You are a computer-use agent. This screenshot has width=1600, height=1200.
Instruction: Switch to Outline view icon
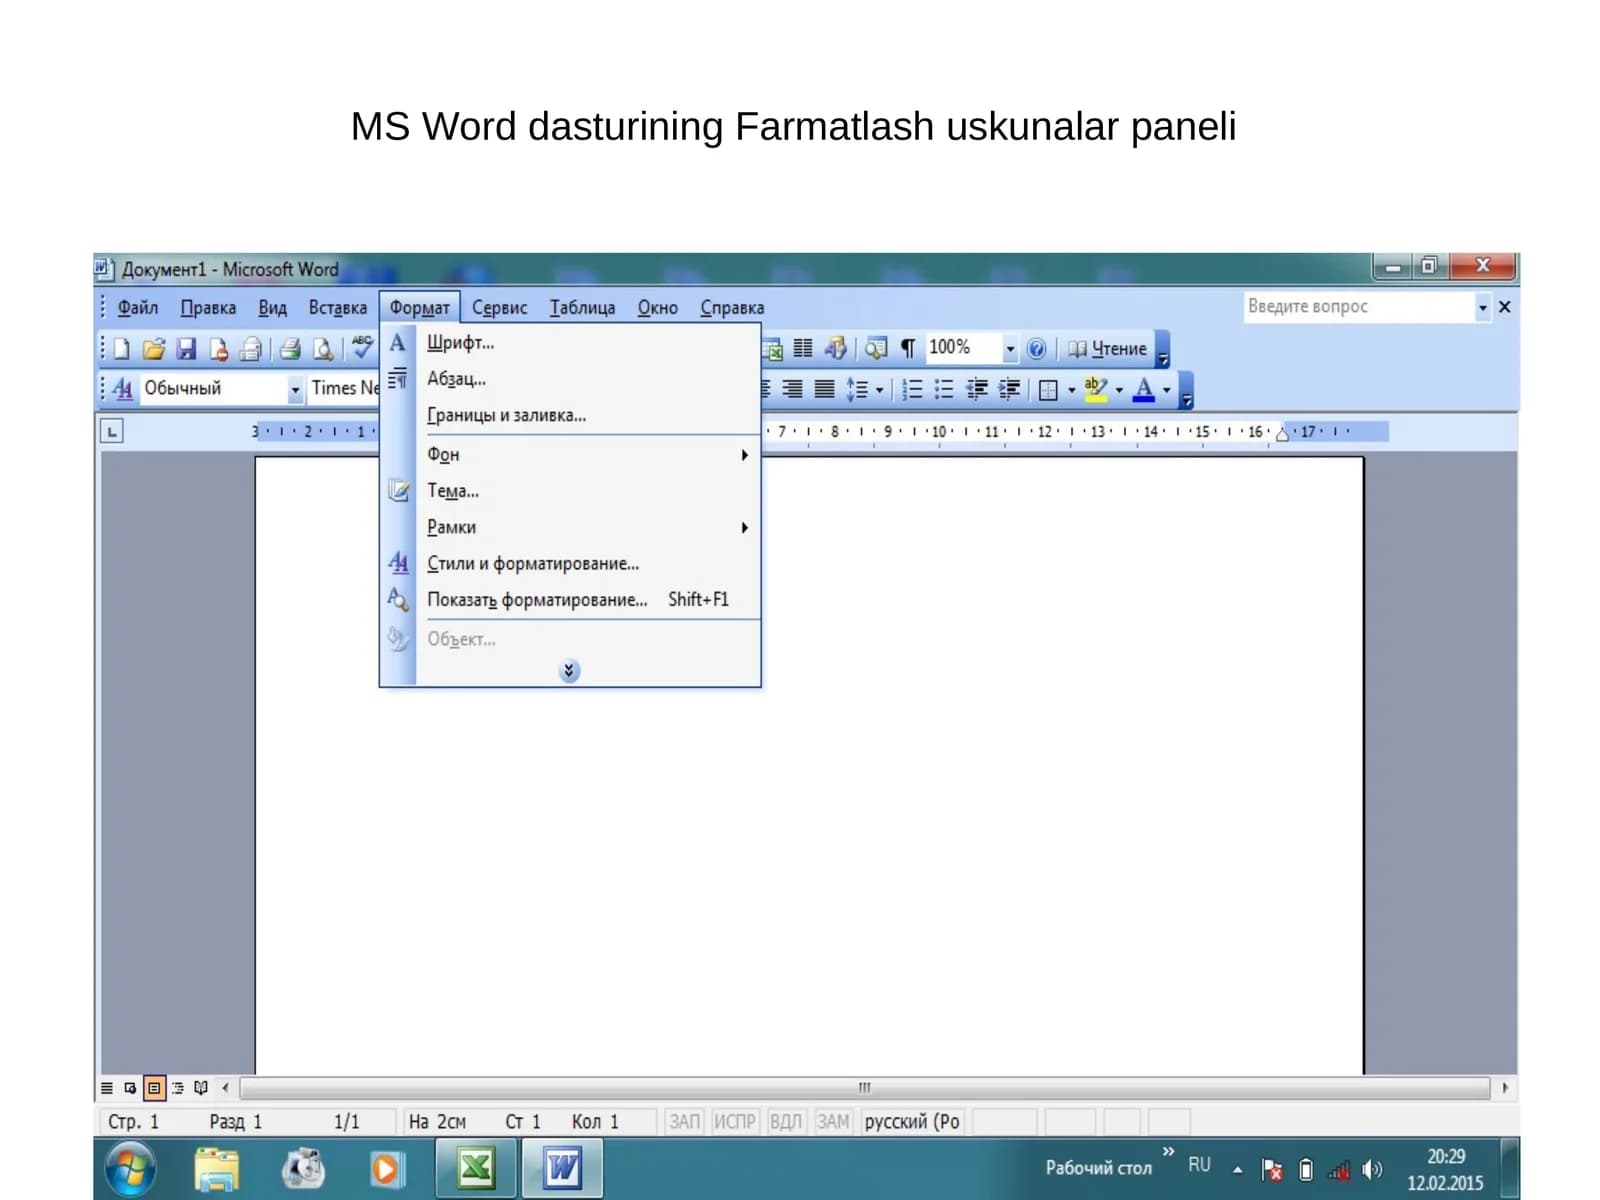click(x=178, y=1088)
